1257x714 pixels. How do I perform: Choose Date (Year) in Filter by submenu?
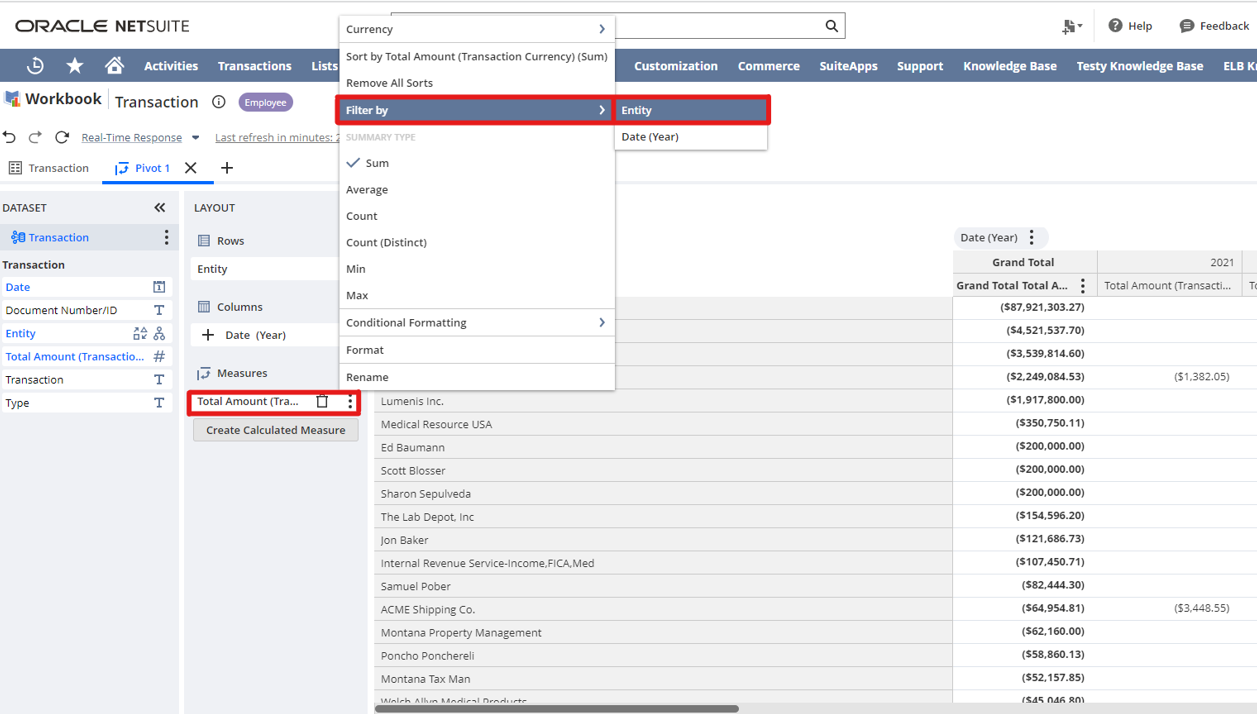691,137
